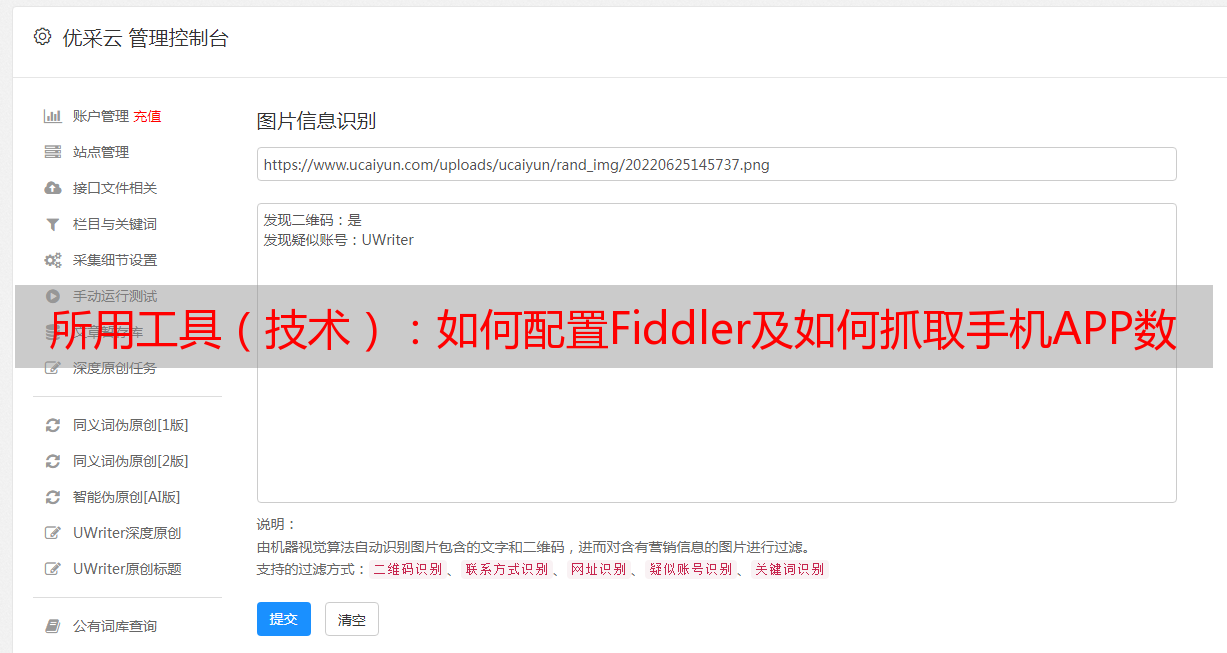Viewport: 1227px width, 653px height.
Task: Select the 栏目与关键词 filter icon
Action: click(x=53, y=224)
